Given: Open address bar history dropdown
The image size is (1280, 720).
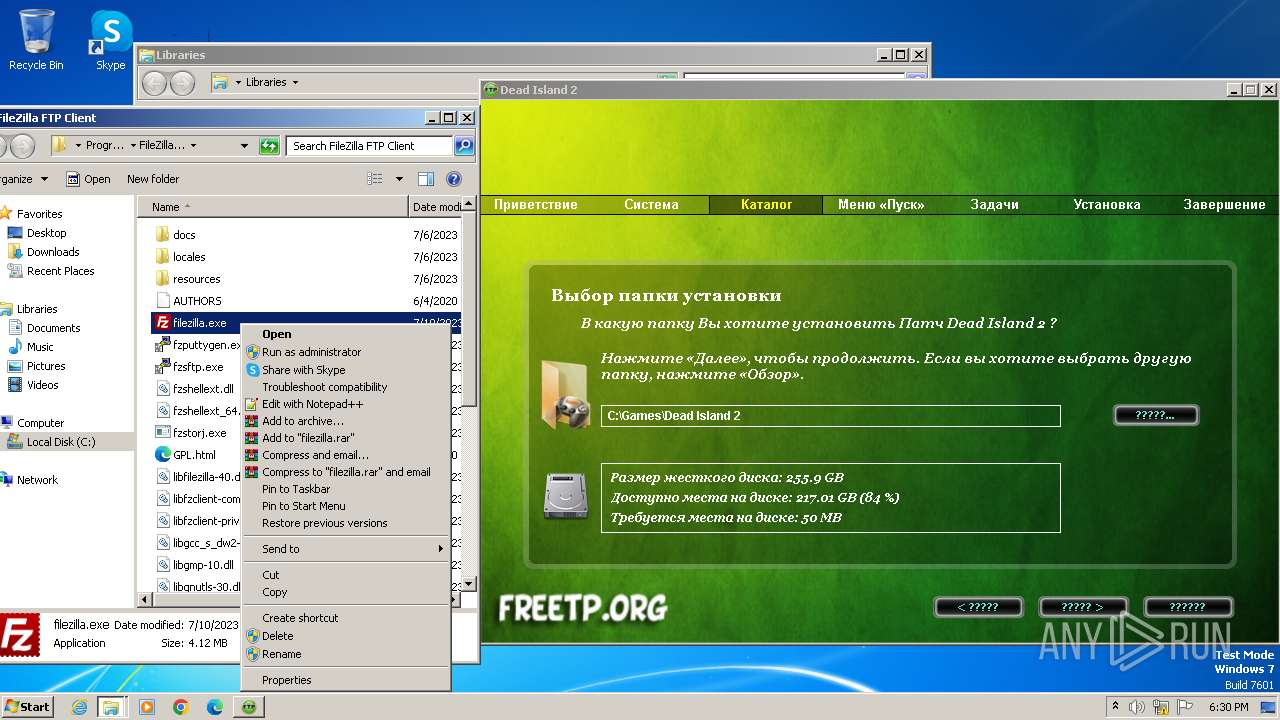Looking at the screenshot, I should click(x=244, y=146).
